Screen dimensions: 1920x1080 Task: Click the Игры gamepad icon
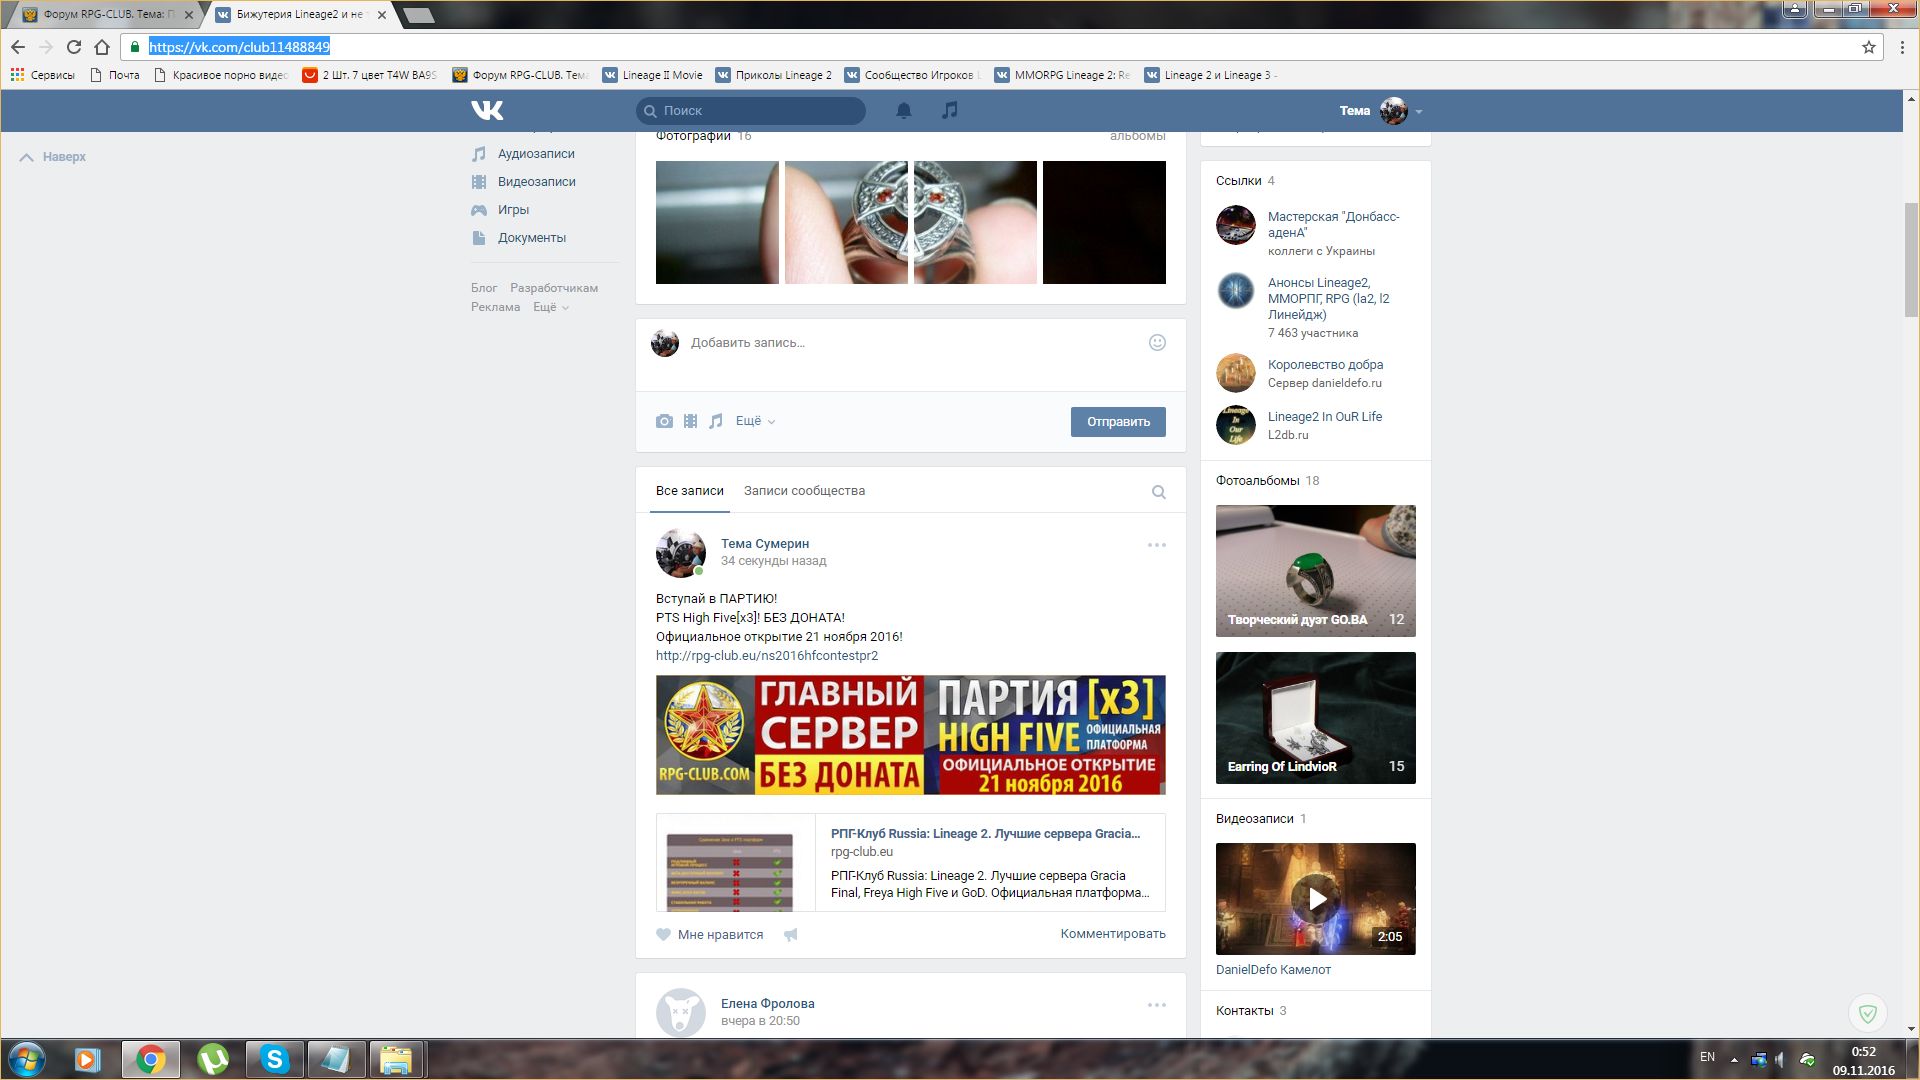(479, 210)
